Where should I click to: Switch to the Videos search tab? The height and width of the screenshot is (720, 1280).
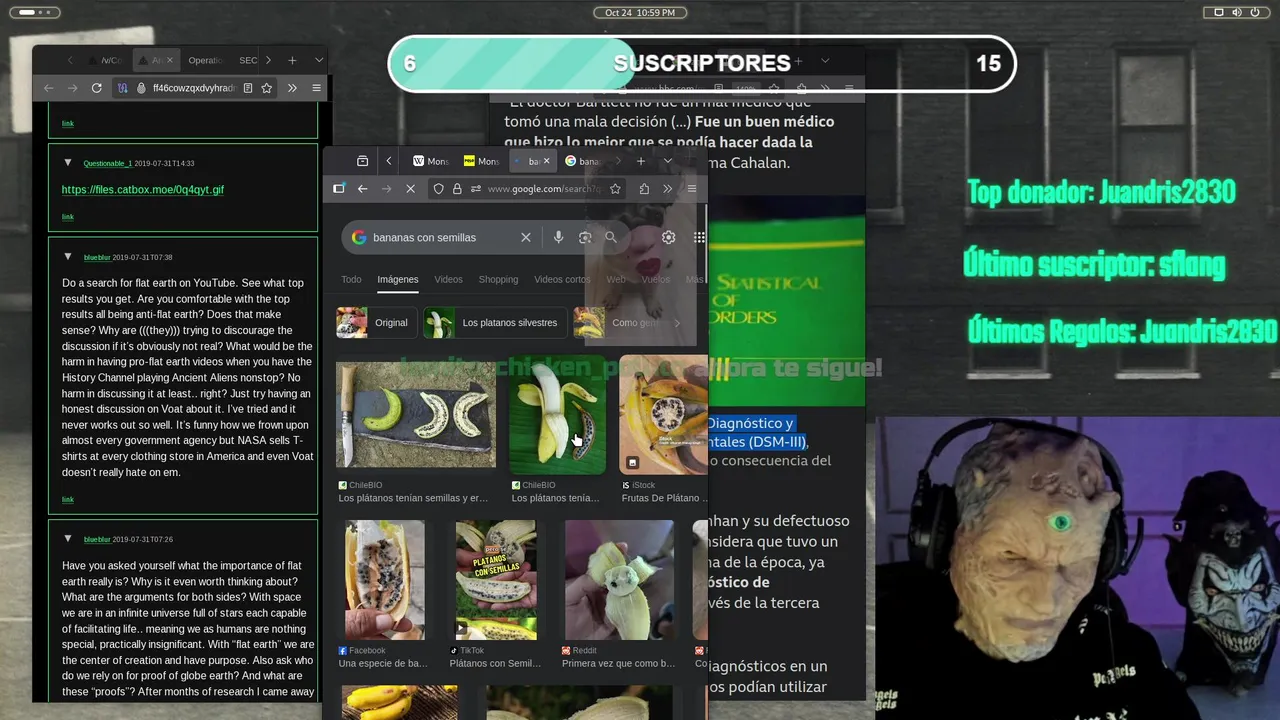(448, 280)
